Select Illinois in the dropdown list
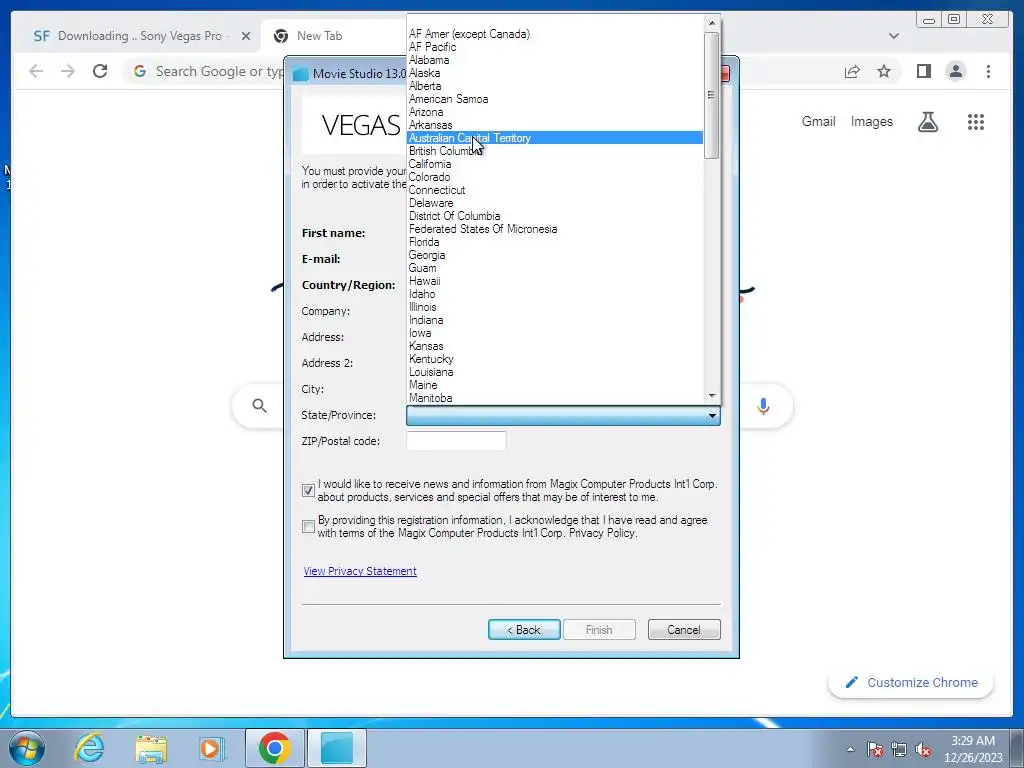This screenshot has width=1024, height=768. point(554,307)
